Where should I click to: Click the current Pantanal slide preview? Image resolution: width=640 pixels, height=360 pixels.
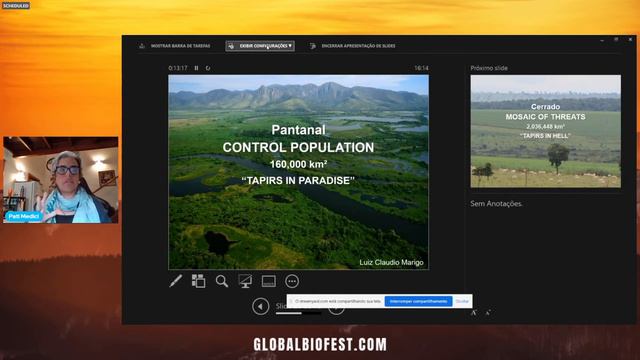[298, 172]
